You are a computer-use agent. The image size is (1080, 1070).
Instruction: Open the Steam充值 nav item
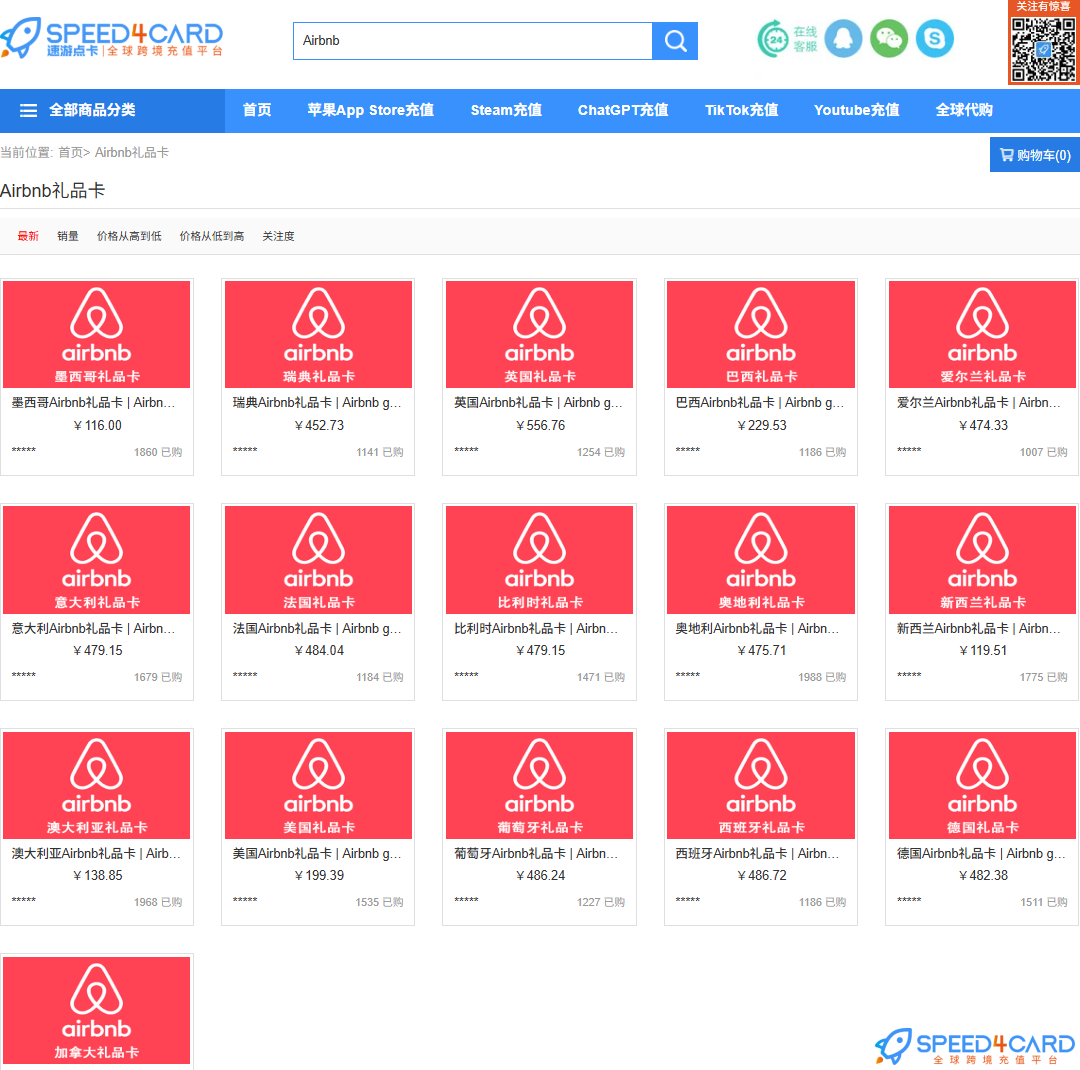tap(506, 110)
